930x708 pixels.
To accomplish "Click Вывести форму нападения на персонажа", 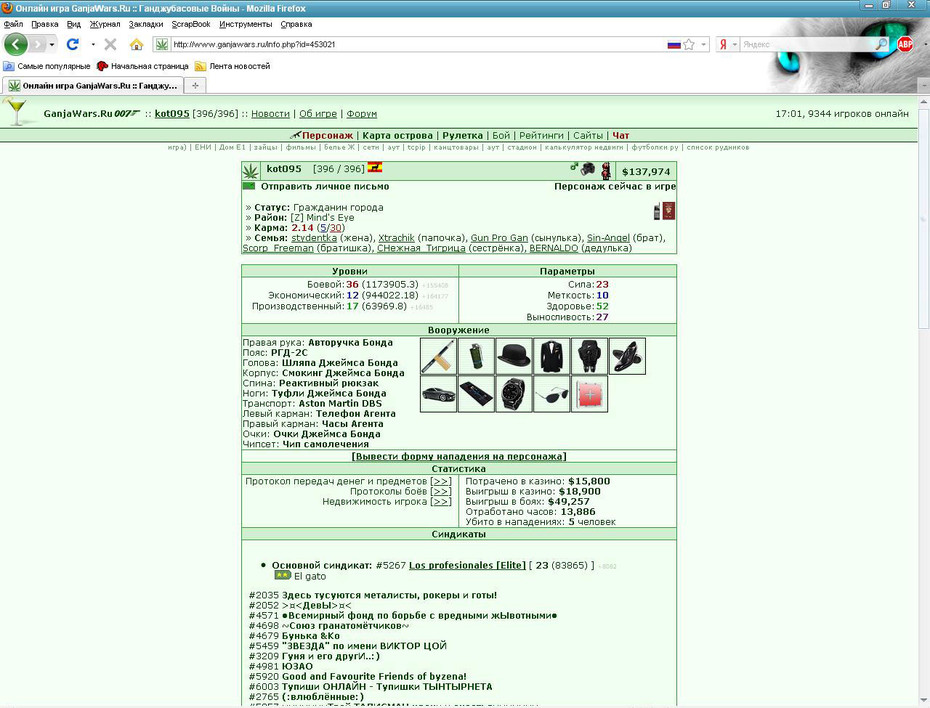I will (x=459, y=457).
